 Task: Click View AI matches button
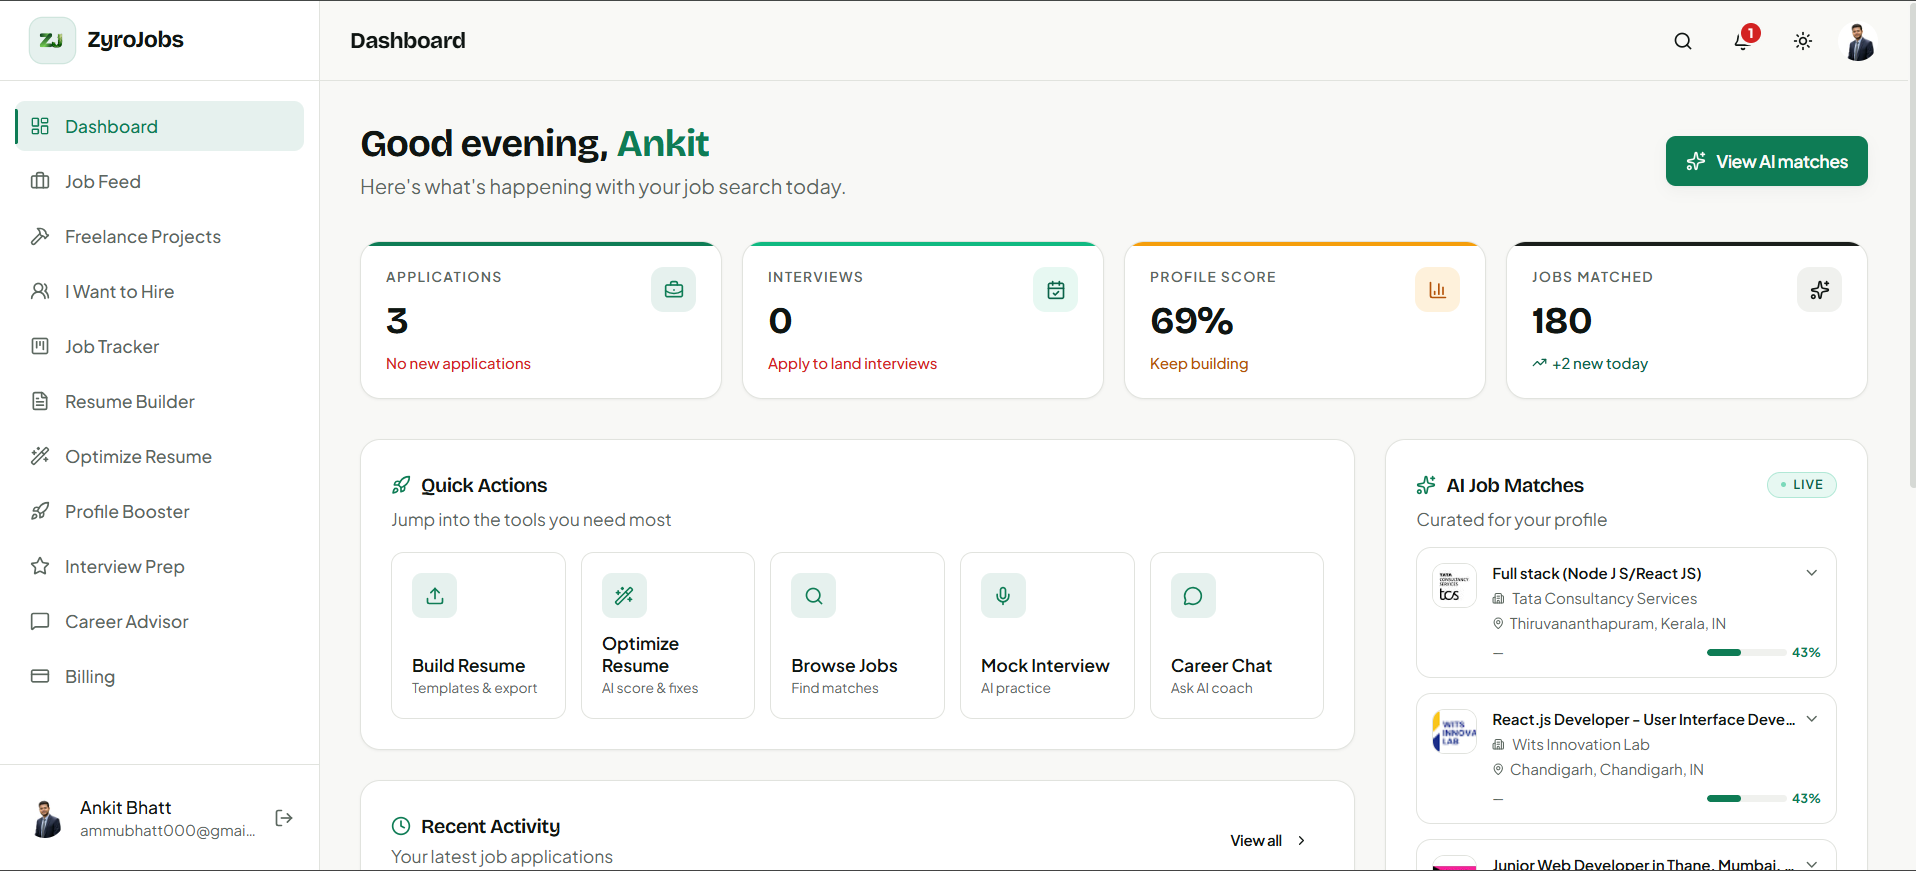click(1766, 161)
